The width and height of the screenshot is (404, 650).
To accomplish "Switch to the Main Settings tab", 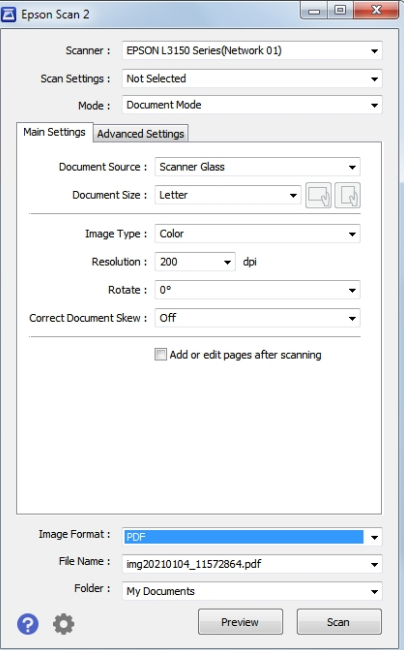I will (54, 132).
